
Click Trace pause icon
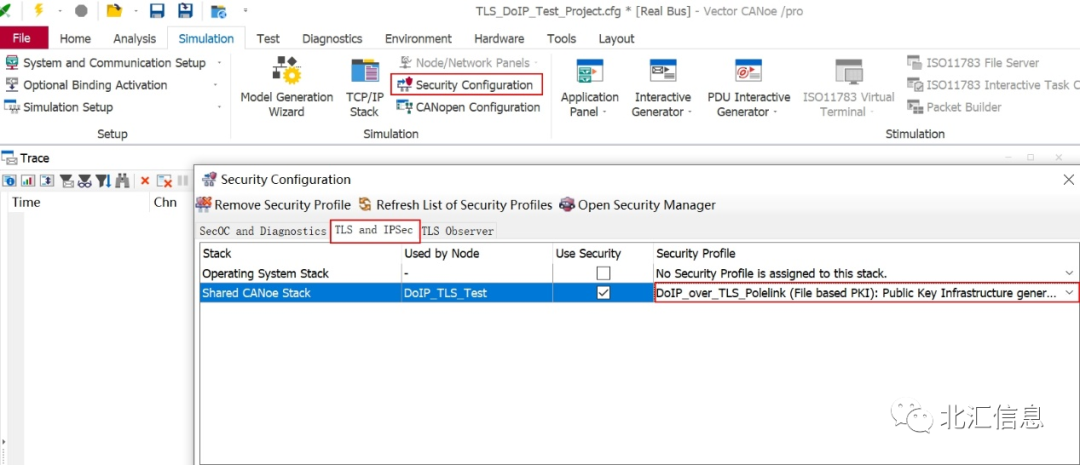point(183,180)
